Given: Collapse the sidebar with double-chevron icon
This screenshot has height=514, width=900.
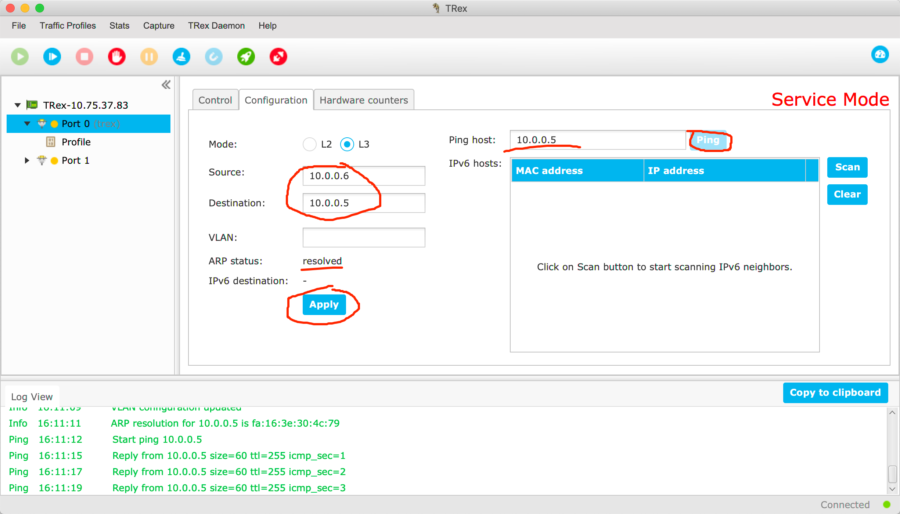Looking at the screenshot, I should coord(166,85).
